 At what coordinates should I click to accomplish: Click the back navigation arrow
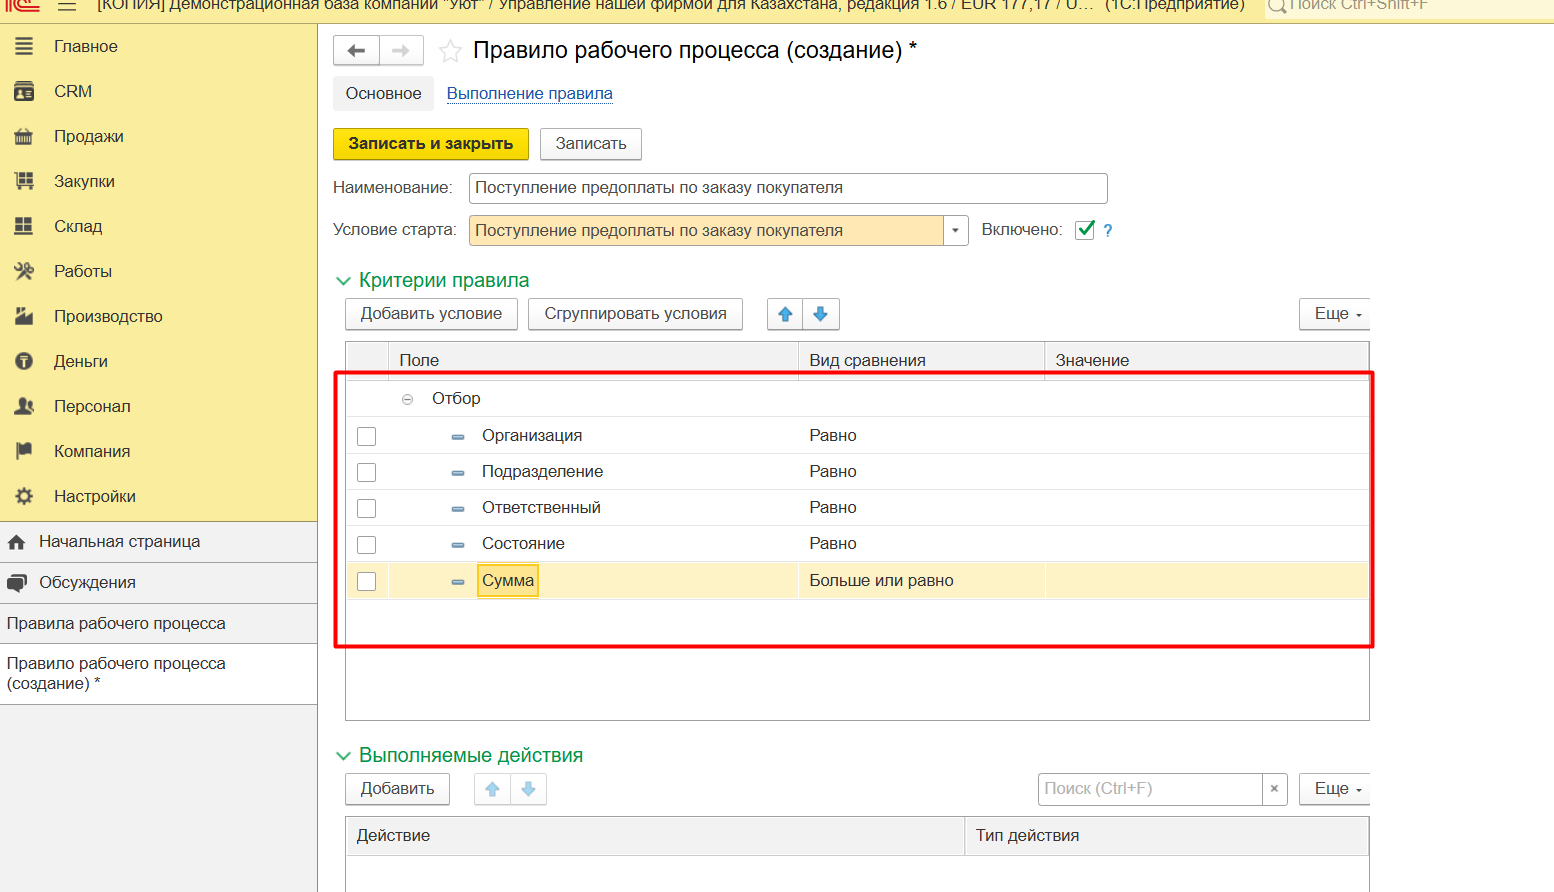(356, 51)
